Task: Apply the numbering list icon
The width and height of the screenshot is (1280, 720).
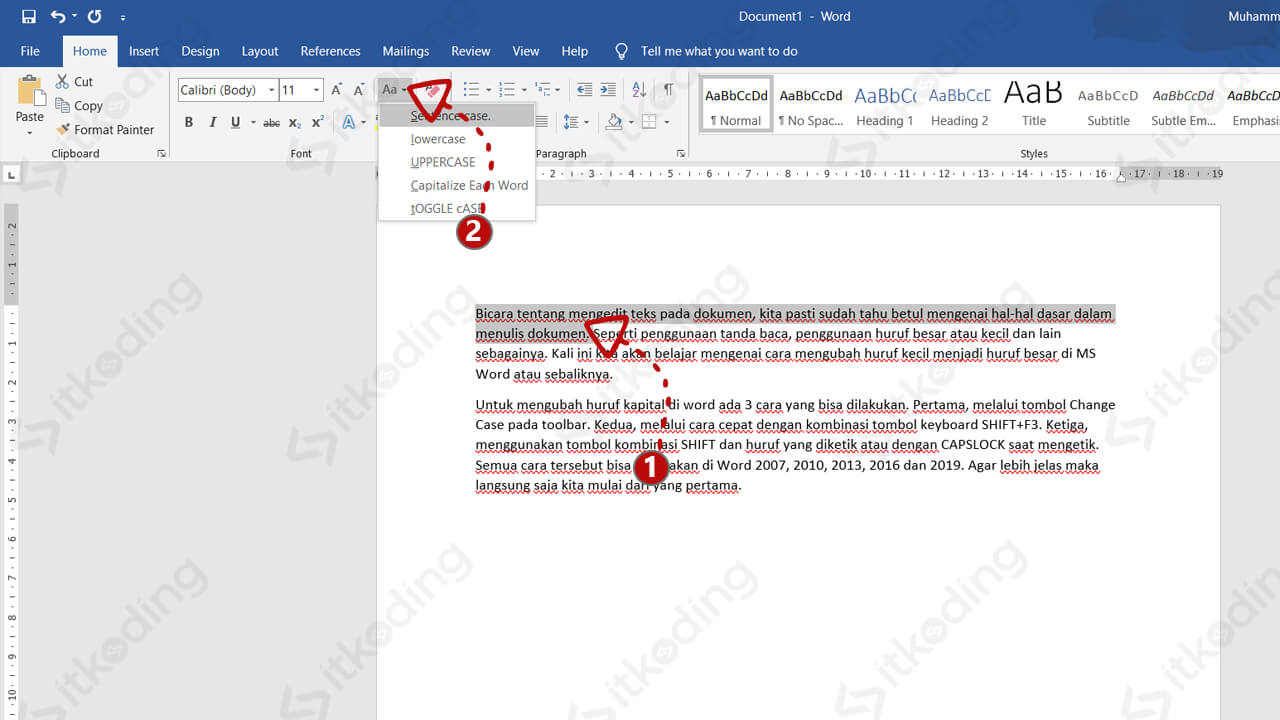Action: [x=507, y=90]
